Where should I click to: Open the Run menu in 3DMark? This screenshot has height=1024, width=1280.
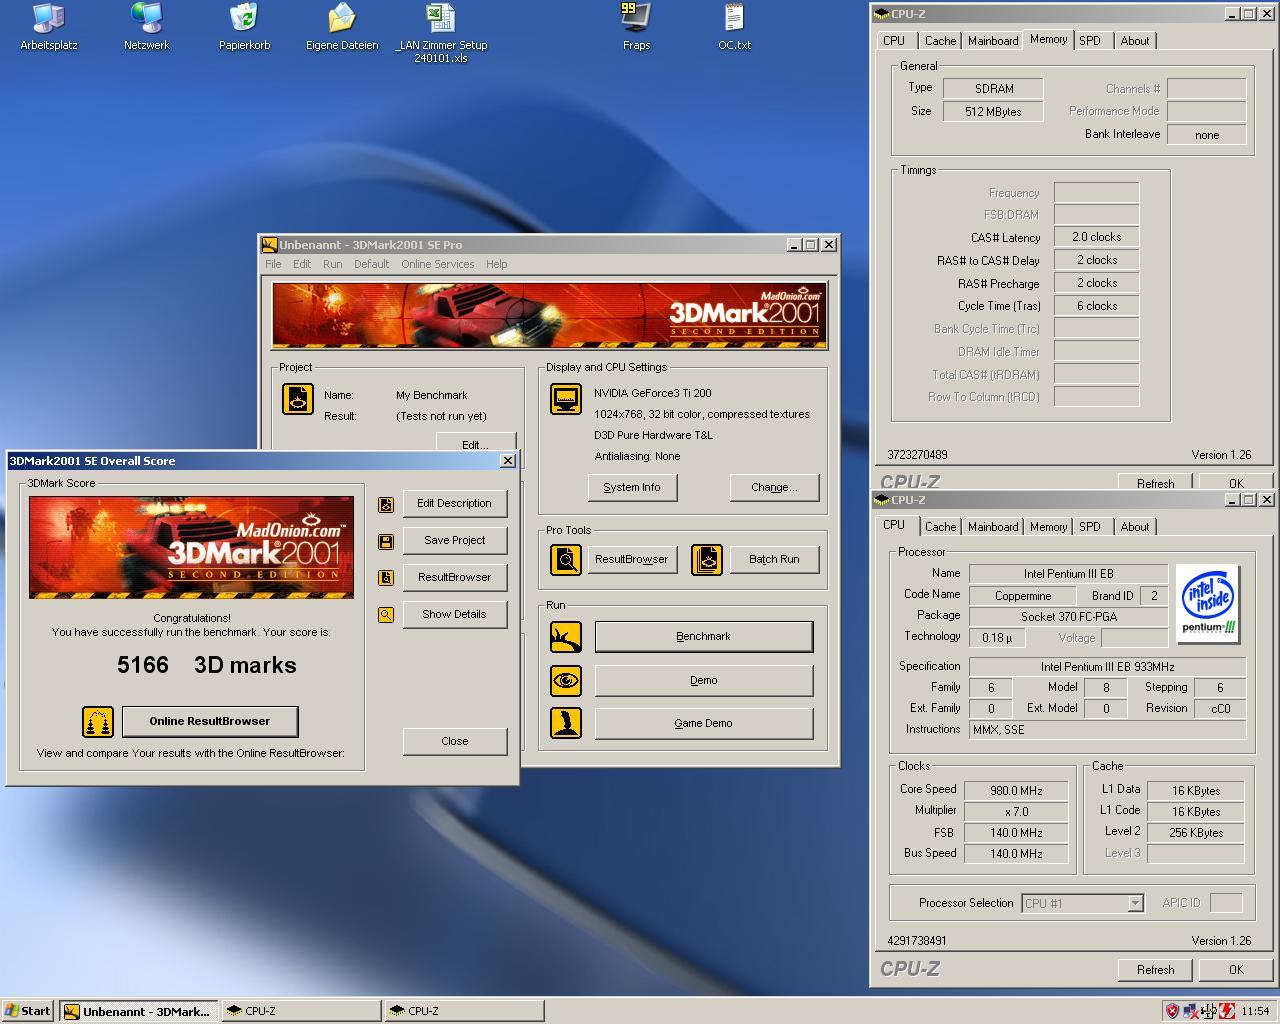[332, 264]
